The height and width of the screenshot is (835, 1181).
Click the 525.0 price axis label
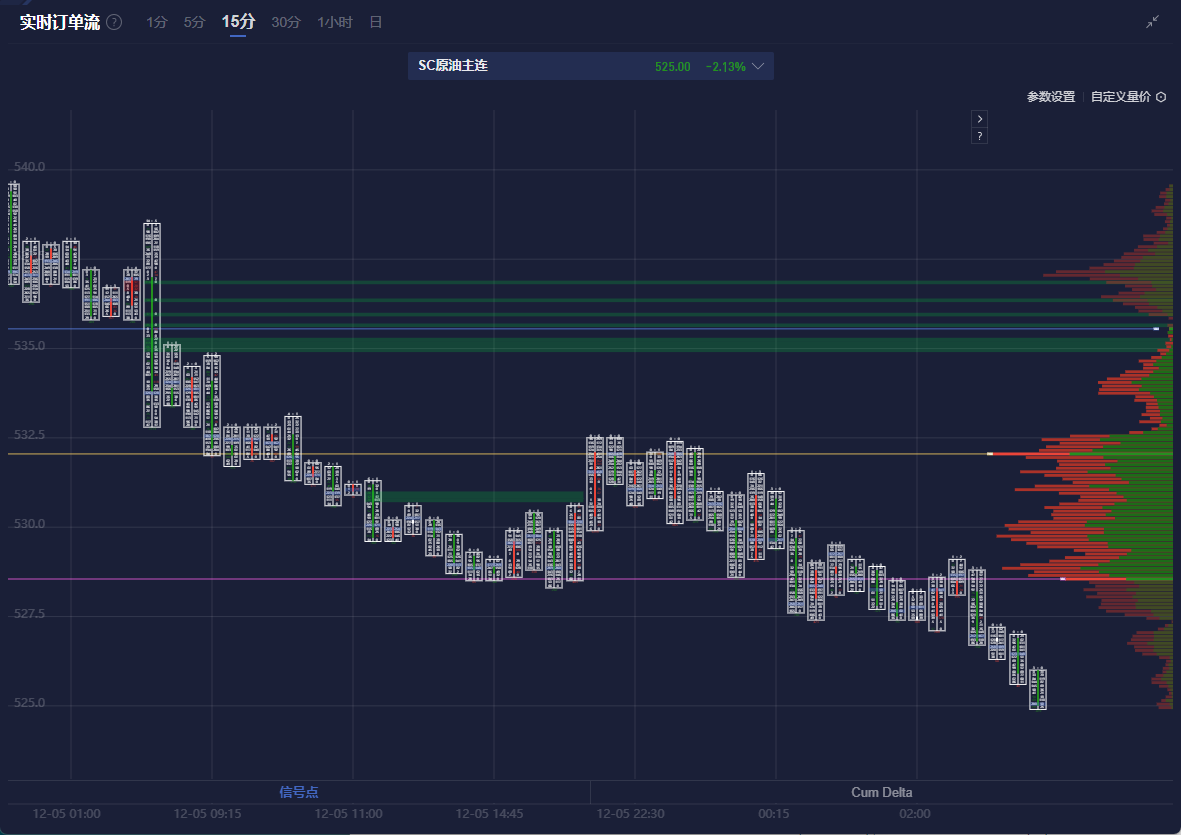tap(29, 702)
